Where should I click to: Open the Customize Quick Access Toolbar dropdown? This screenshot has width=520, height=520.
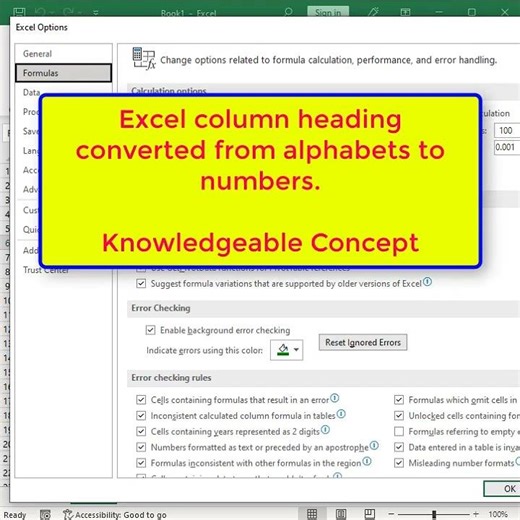[x=96, y=13]
